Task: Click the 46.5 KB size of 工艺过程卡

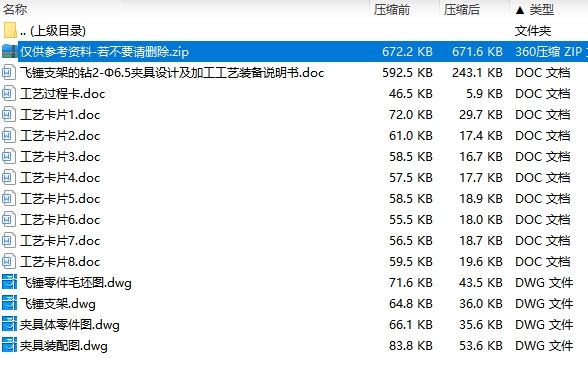Action: click(x=411, y=93)
